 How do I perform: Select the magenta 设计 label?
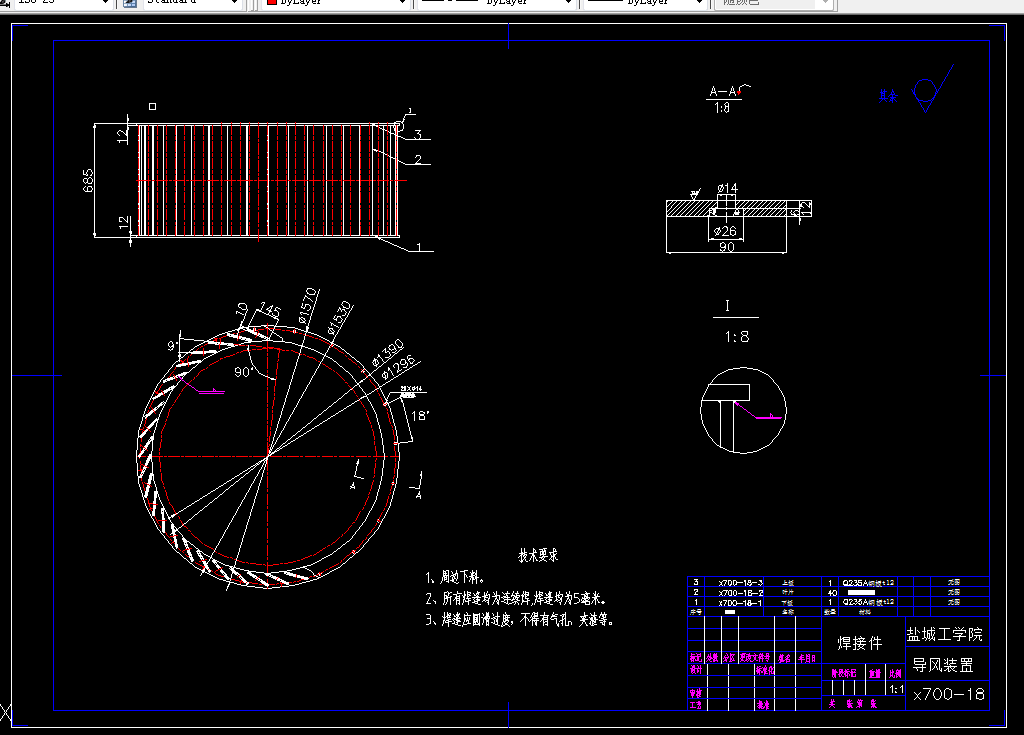pos(696,670)
